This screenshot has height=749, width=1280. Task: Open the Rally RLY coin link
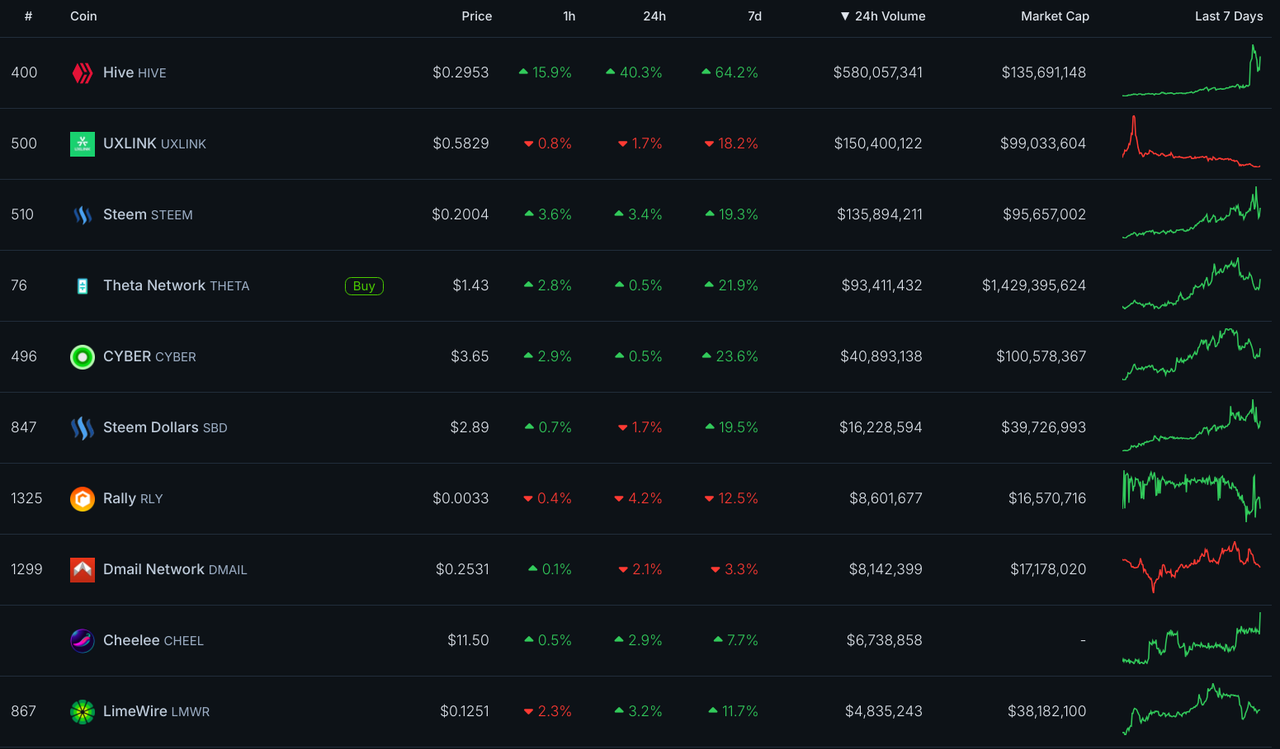pyautogui.click(x=132, y=499)
